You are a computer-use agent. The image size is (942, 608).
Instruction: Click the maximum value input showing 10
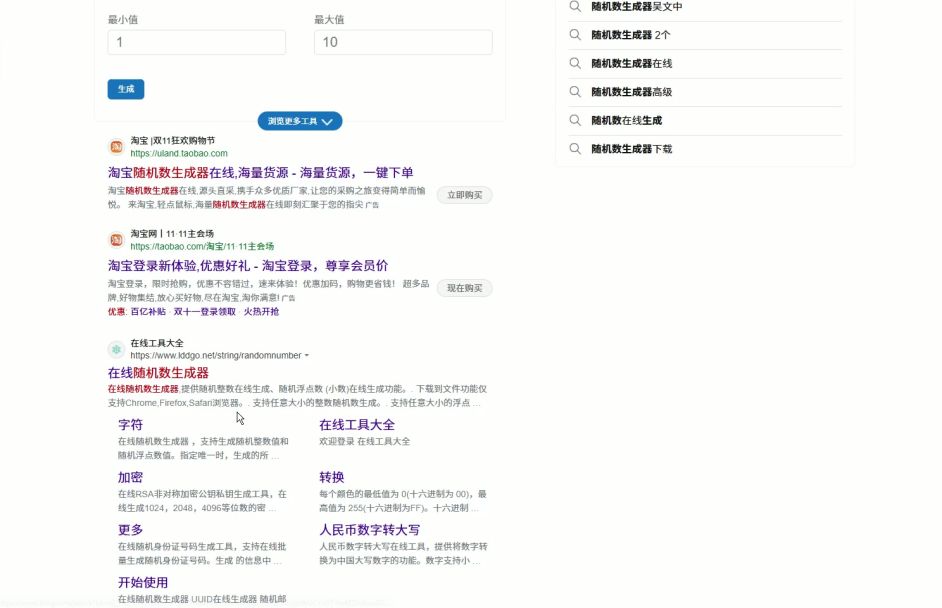point(403,42)
